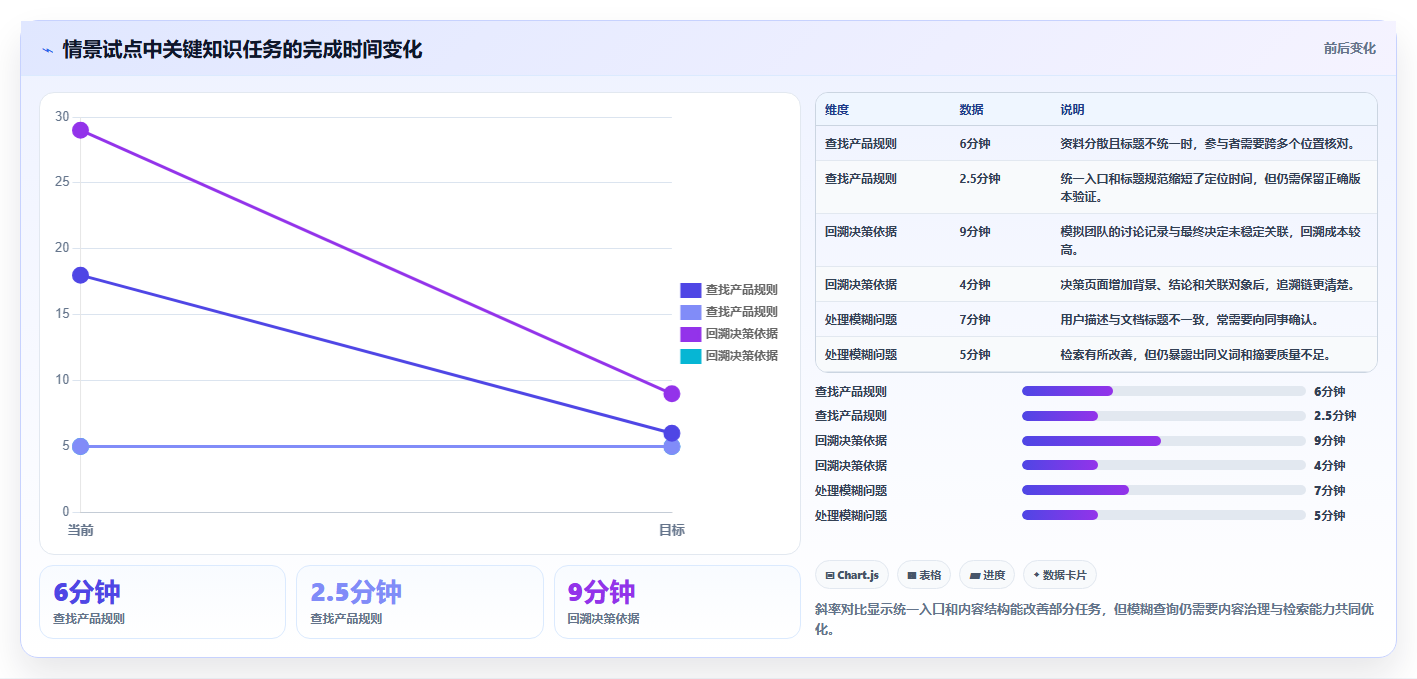Screen dimensions: 1417x679
Task: Click the 9分钟 progress bar
Action: pos(1164,441)
